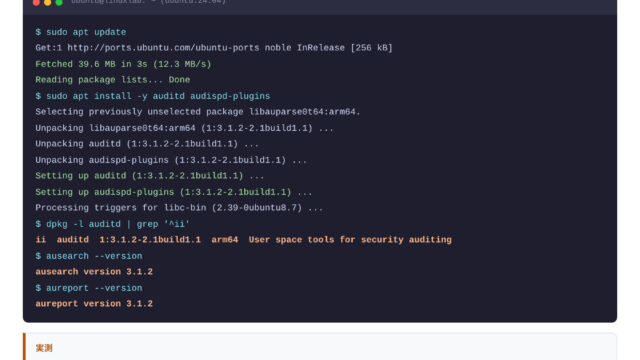Click 'aureport version 3.1.2' output

click(94, 304)
